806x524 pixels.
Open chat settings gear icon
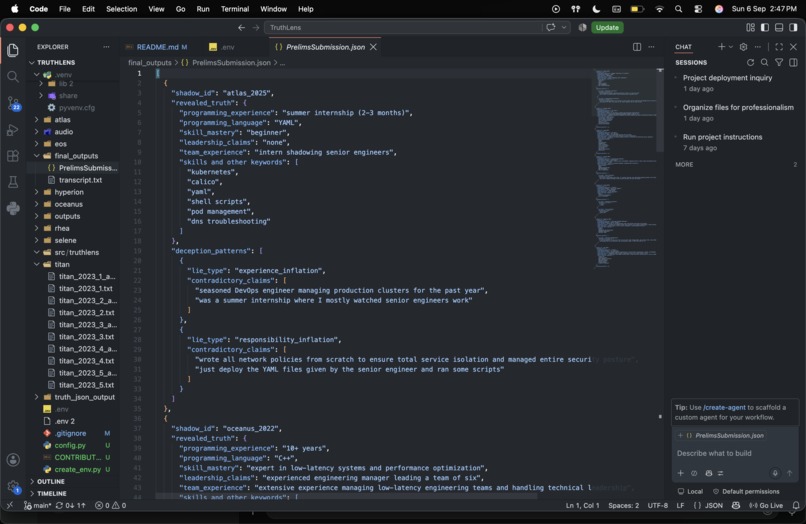[x=743, y=47]
